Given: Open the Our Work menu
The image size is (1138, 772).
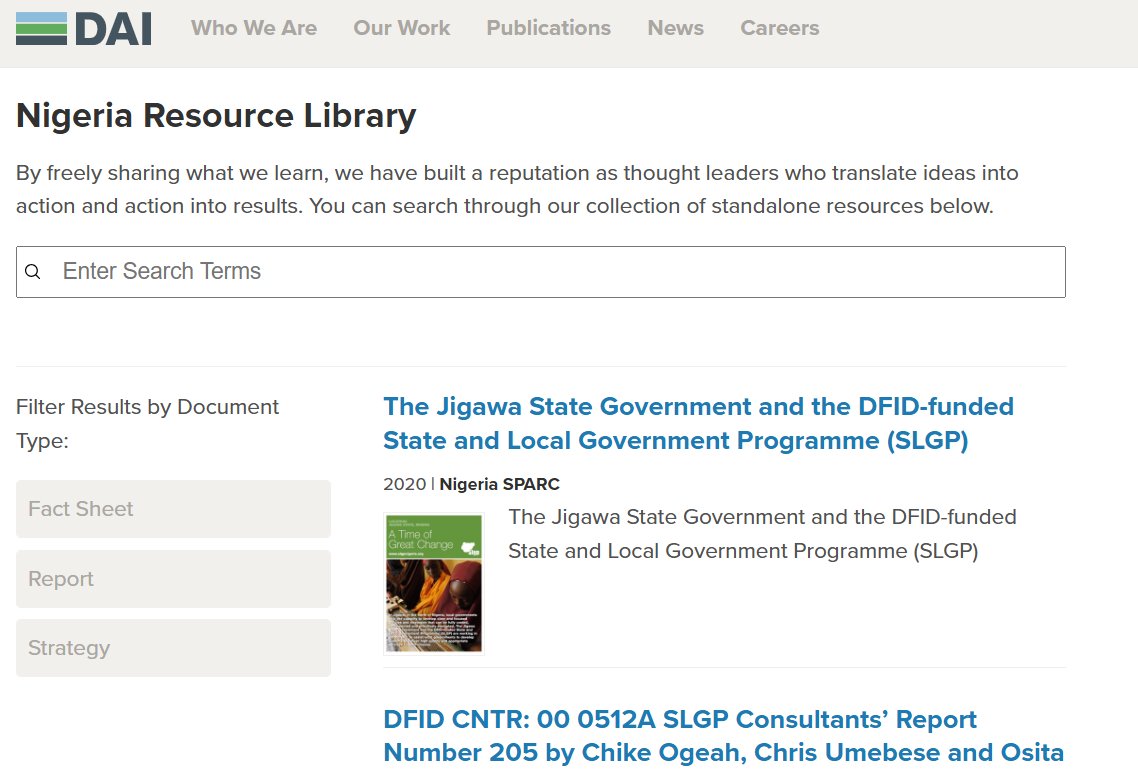Looking at the screenshot, I should [401, 28].
